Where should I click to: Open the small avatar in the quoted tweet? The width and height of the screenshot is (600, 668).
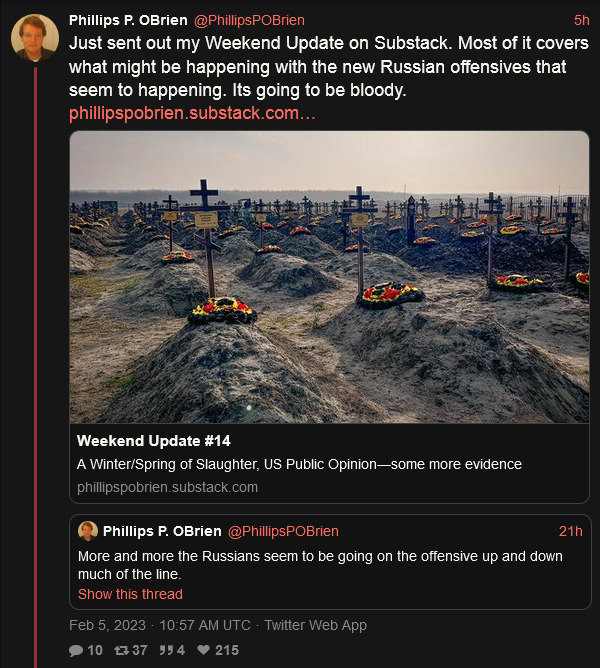88,531
